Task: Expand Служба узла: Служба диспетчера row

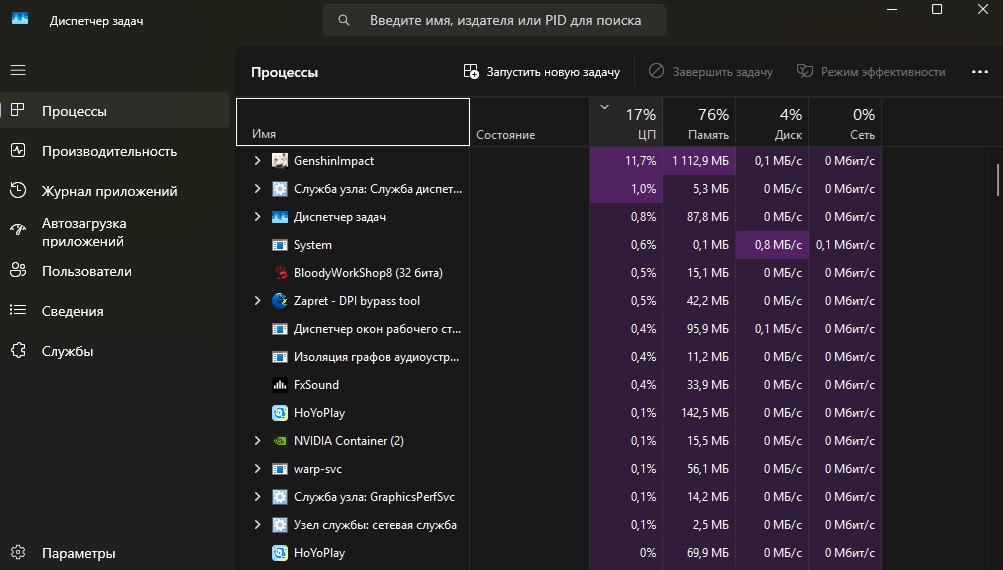Action: [257, 189]
